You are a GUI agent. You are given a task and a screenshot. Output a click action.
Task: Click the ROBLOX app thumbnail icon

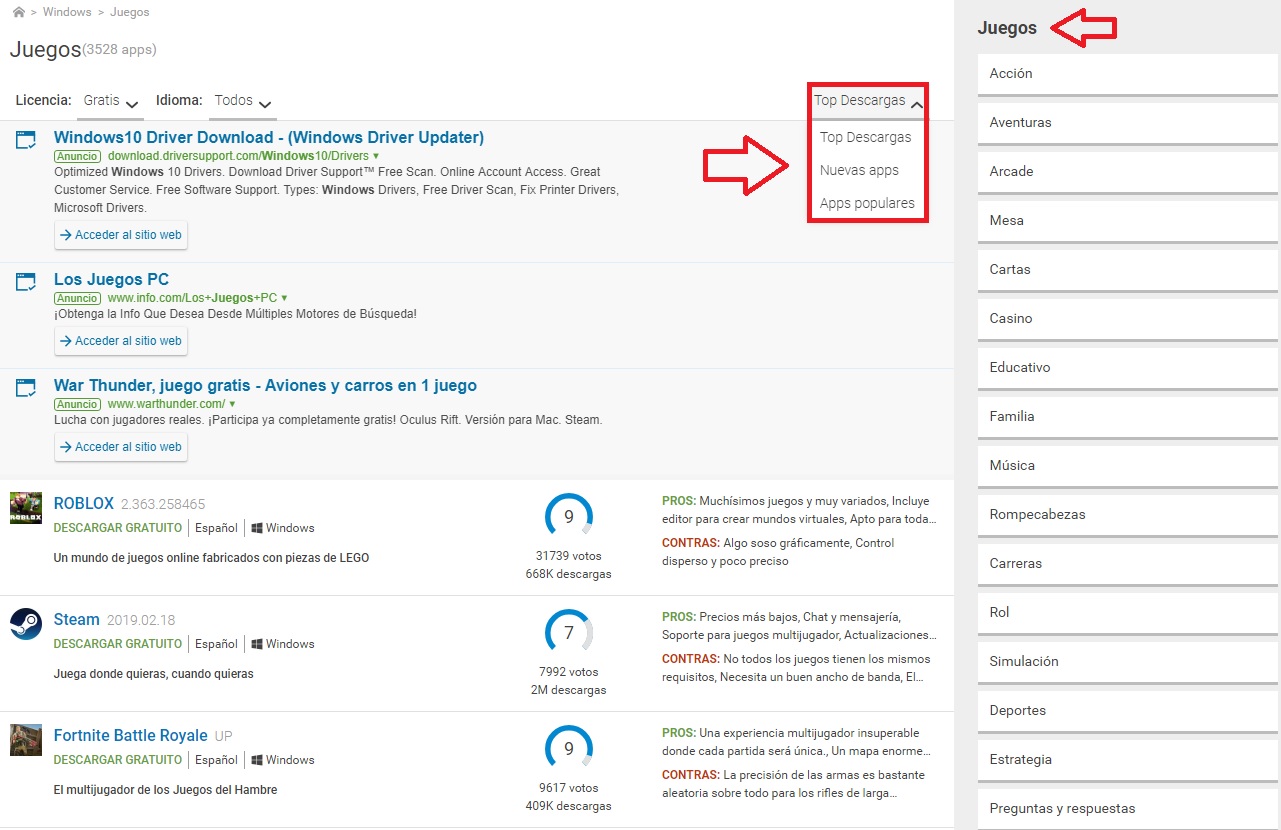[x=26, y=508]
